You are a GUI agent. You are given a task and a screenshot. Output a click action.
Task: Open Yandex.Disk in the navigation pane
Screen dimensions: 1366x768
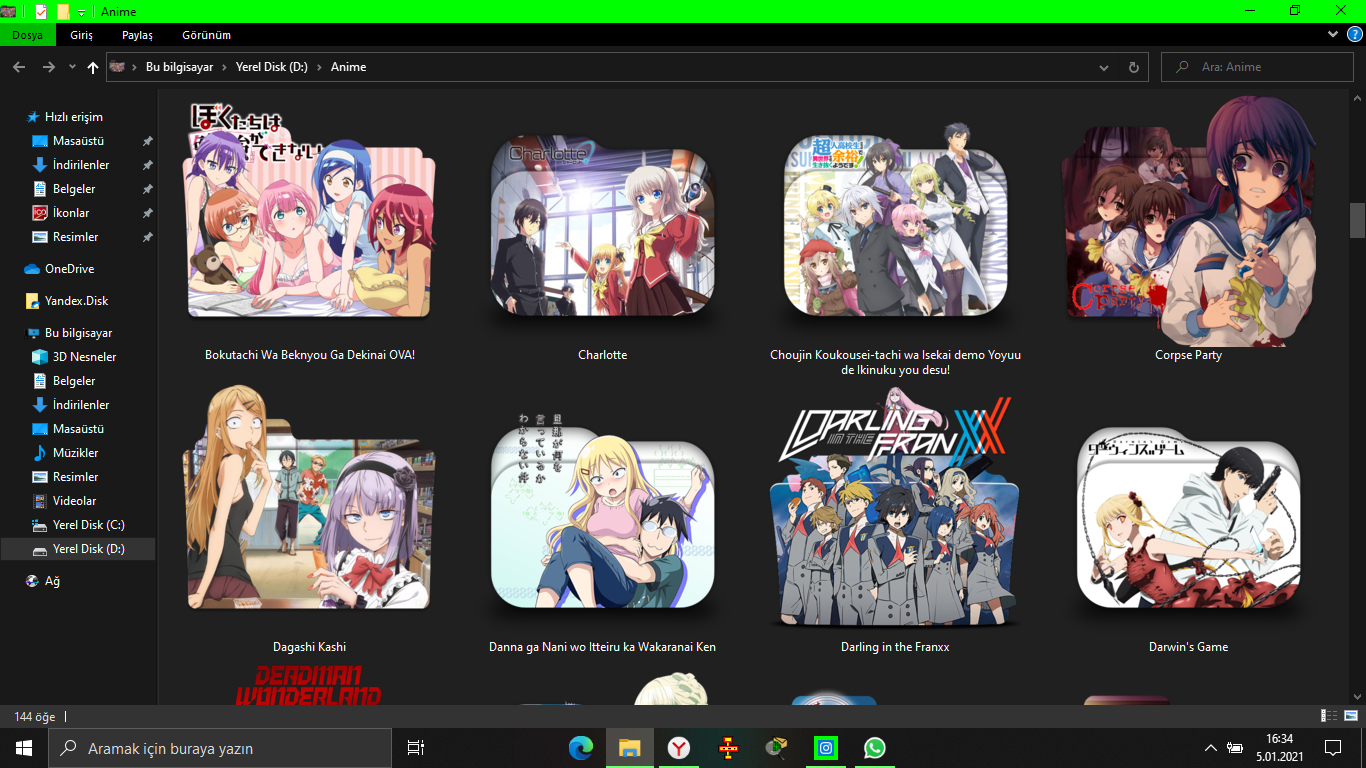pos(77,301)
